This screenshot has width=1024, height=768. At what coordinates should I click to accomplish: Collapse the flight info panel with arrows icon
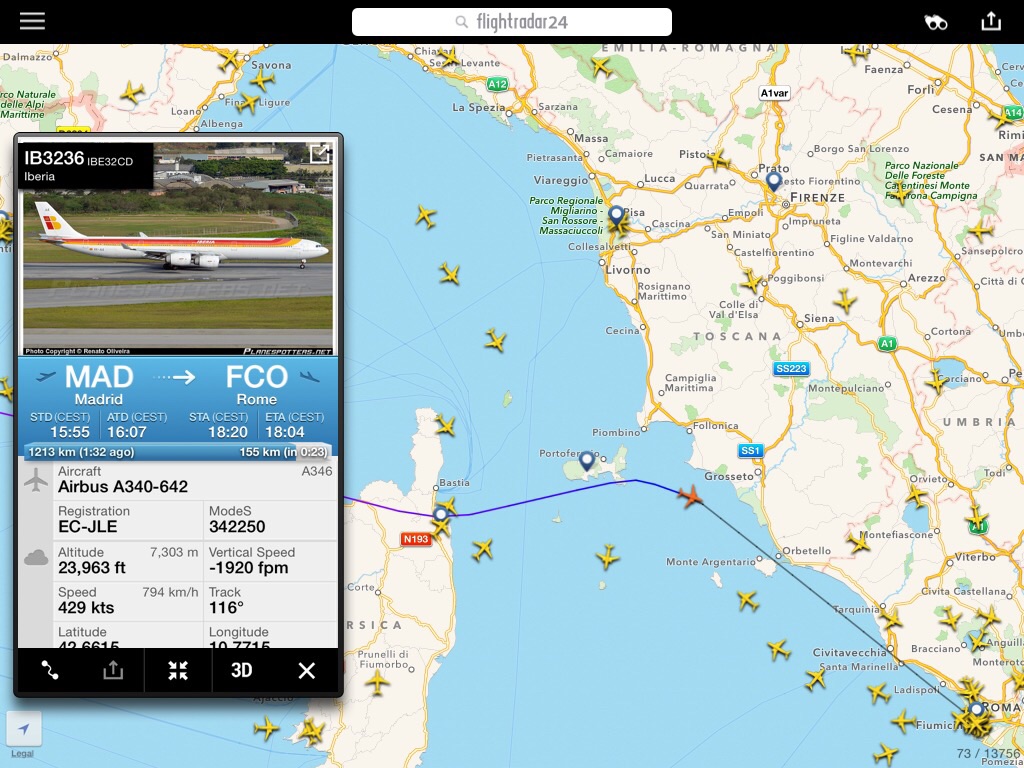[x=178, y=670]
